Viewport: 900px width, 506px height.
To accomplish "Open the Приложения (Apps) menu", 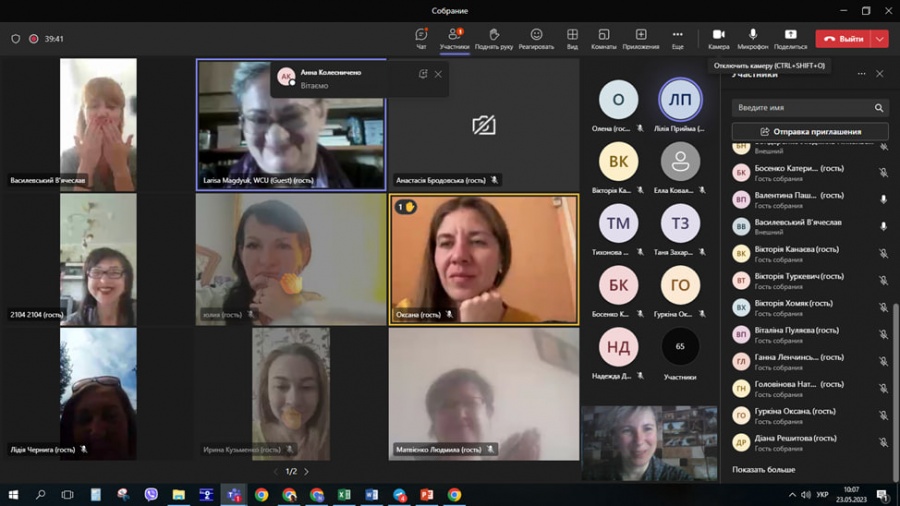I will point(641,38).
